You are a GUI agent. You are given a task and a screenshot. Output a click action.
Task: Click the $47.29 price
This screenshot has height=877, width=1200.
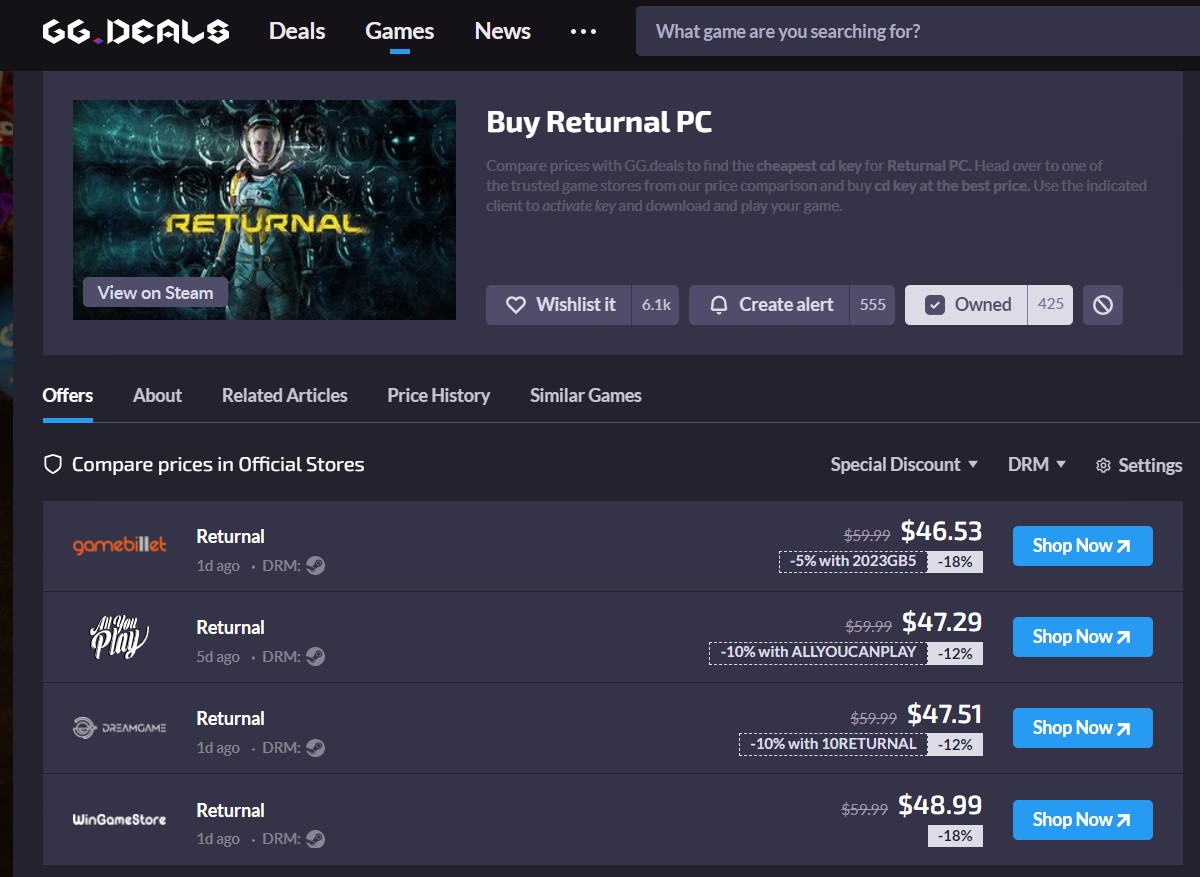tap(942, 622)
